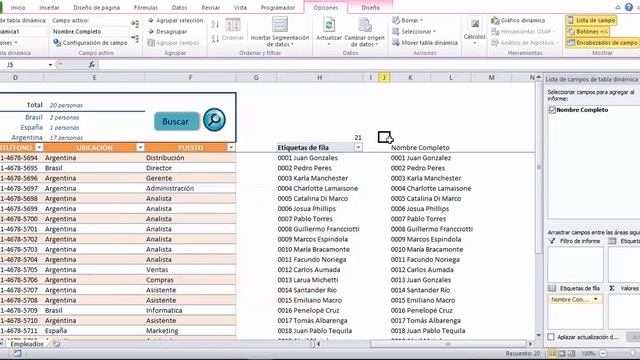Click Cambiar origen de datos icon
Screen dimensions: 640x360
tap(364, 25)
